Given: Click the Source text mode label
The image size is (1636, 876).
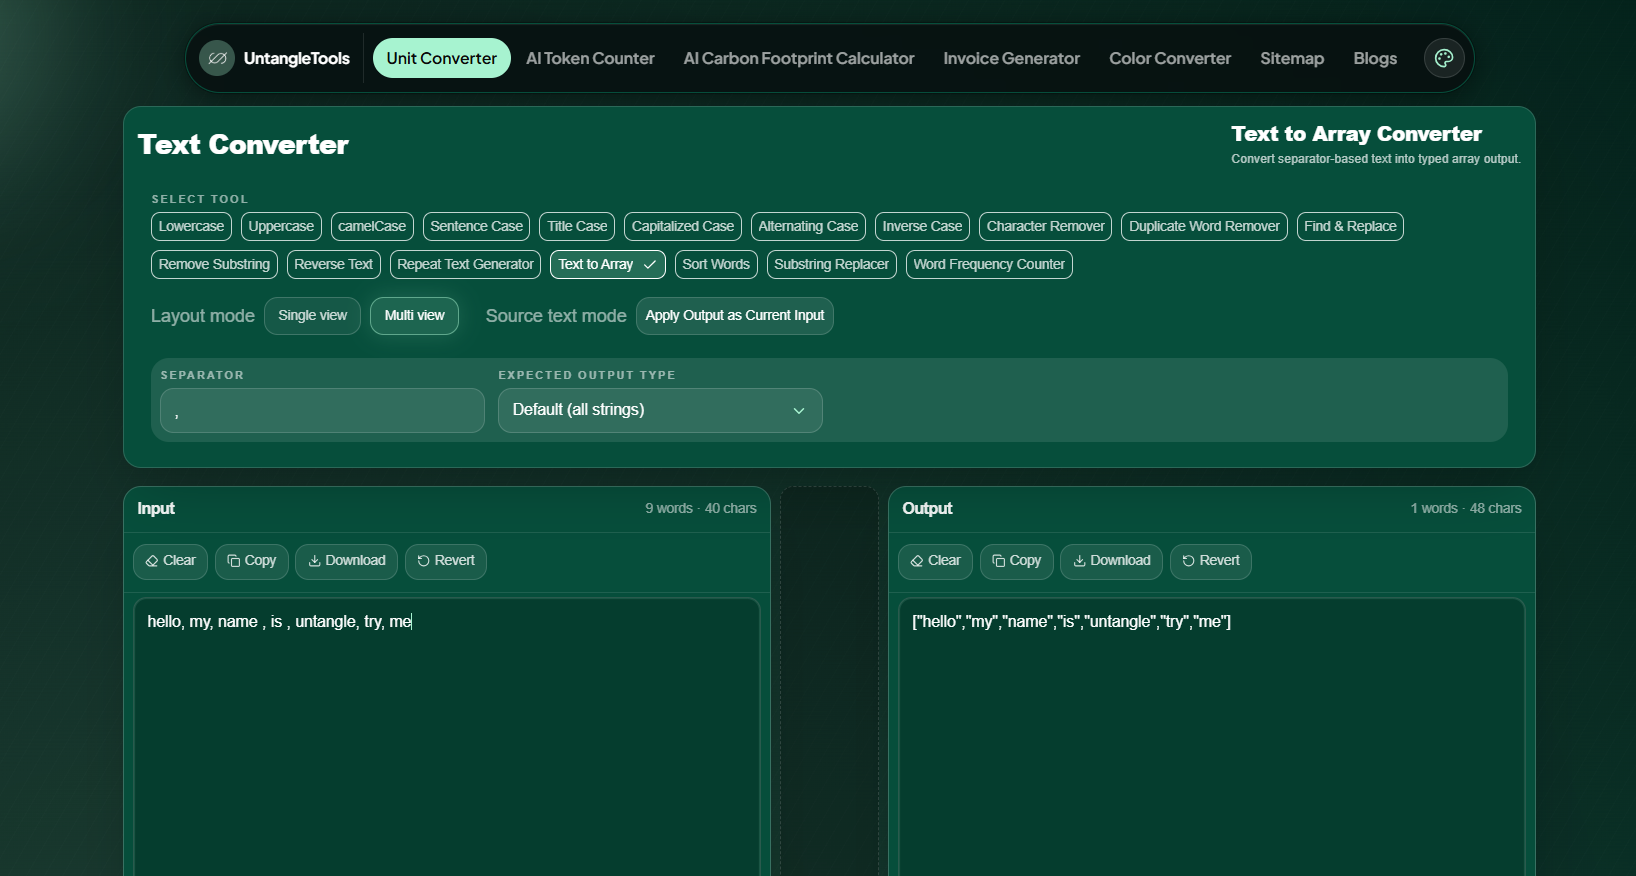Looking at the screenshot, I should (556, 316).
